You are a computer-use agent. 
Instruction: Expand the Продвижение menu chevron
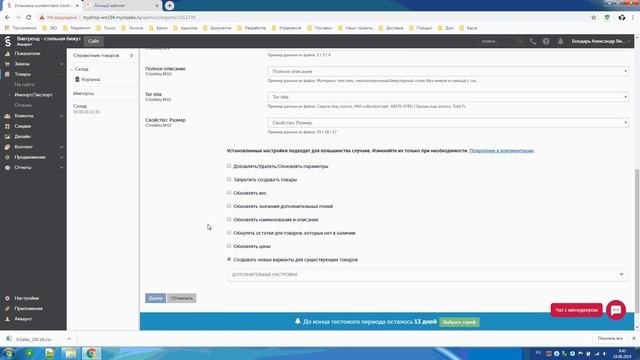pyautogui.click(x=62, y=157)
